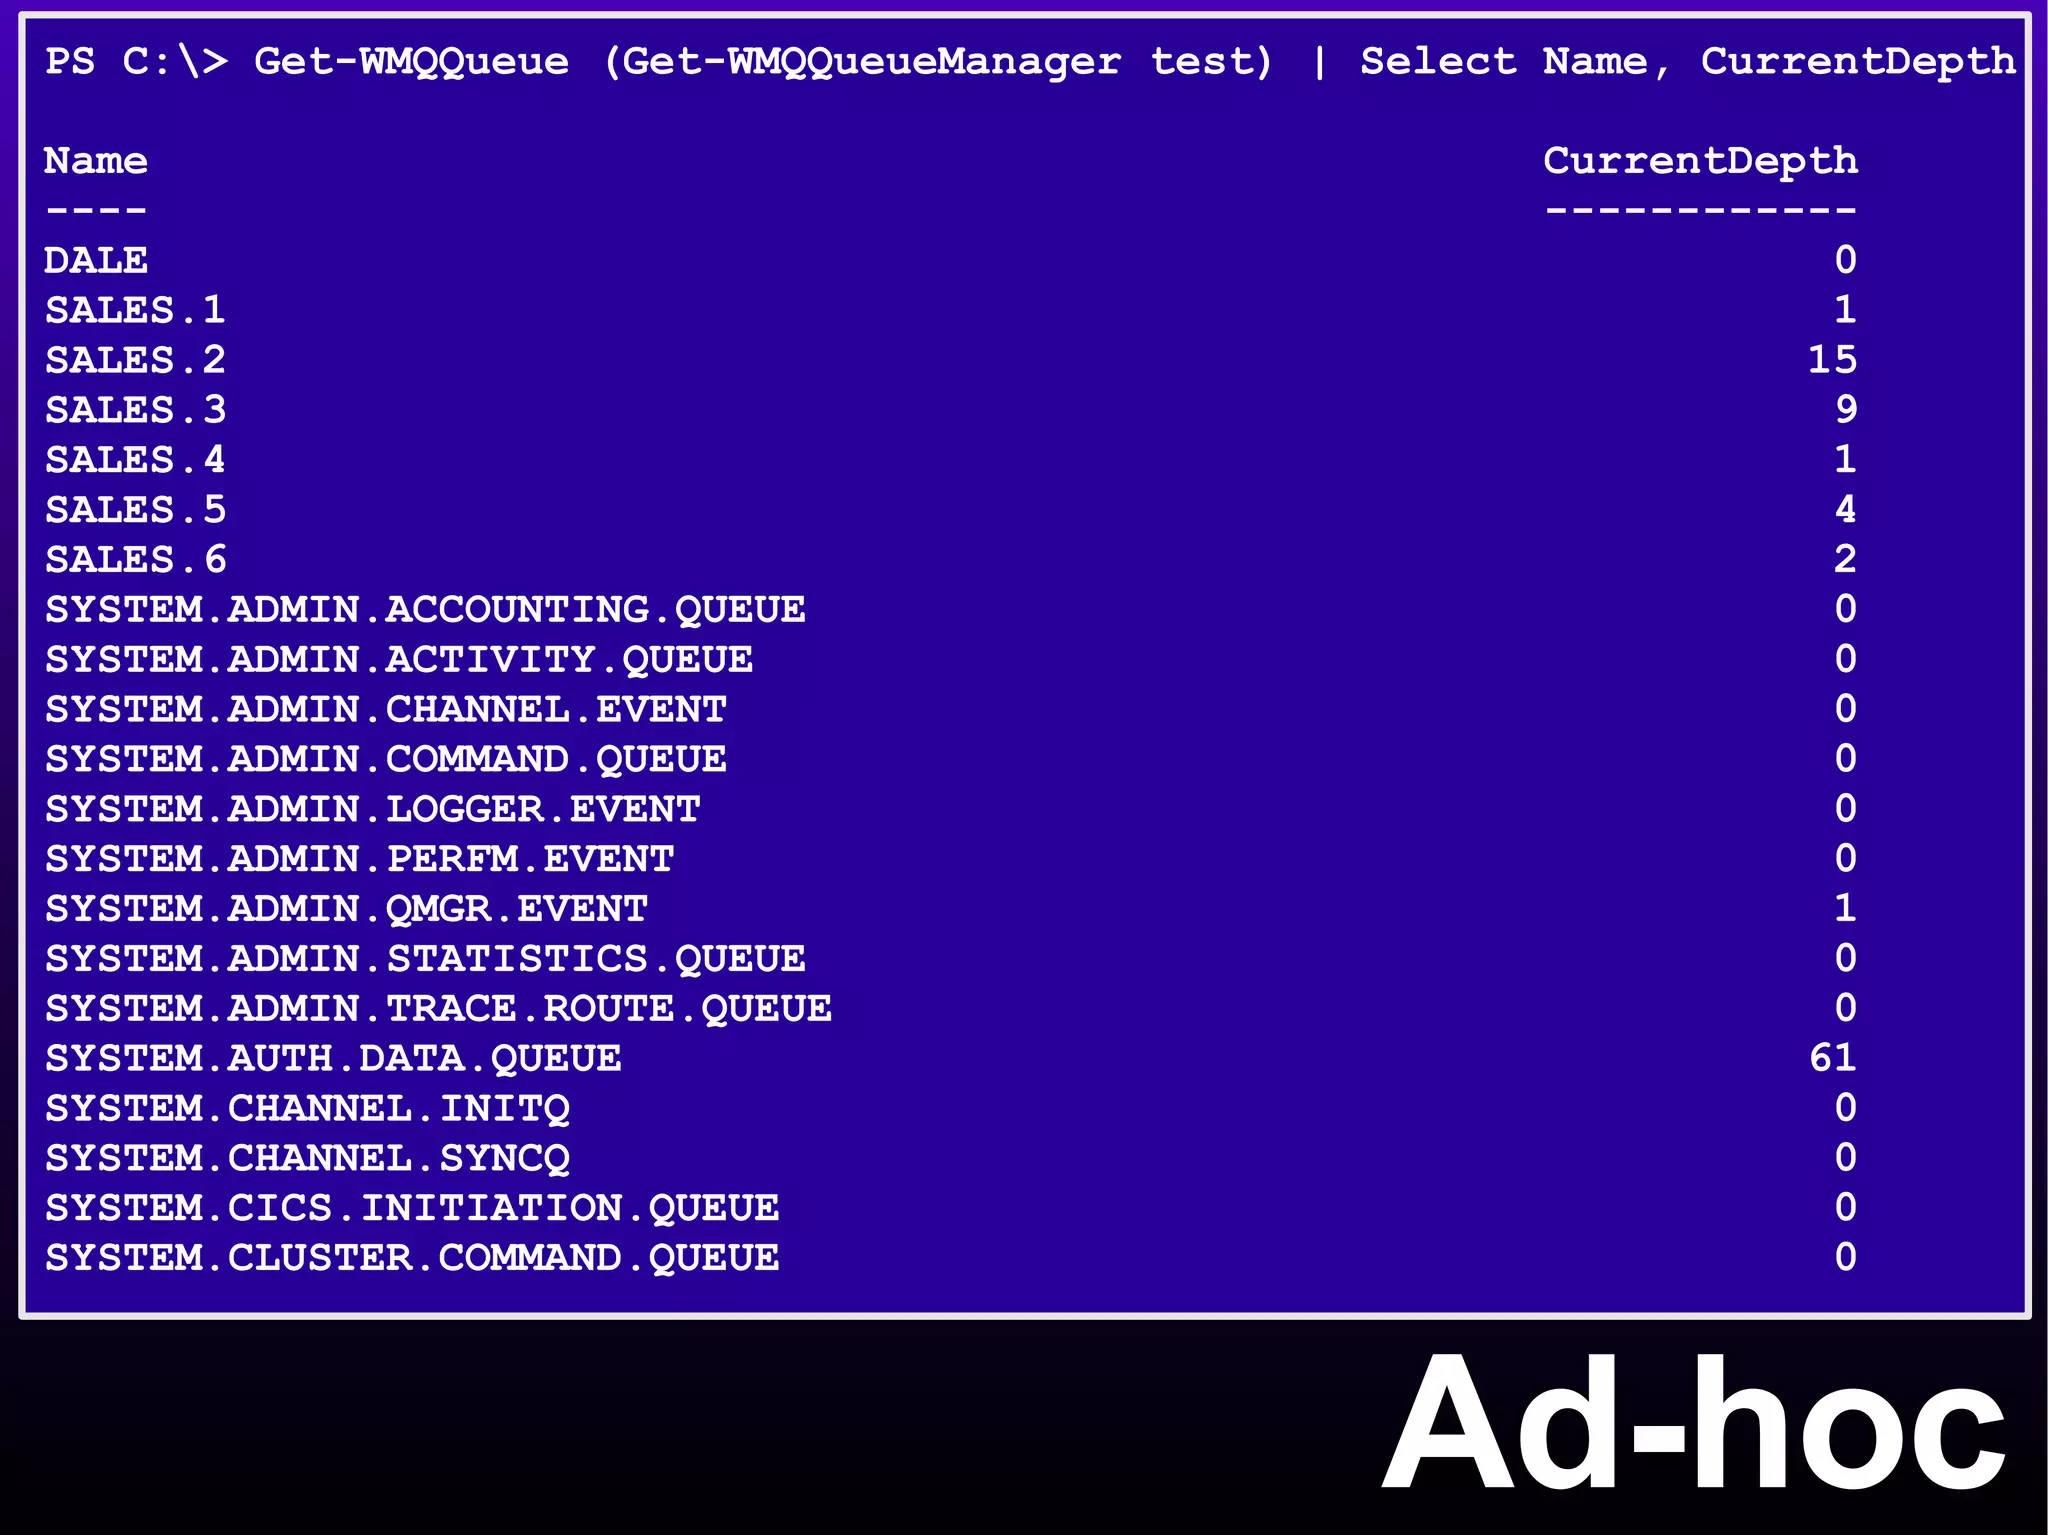
Task: Click the Name column header
Action: [96, 161]
